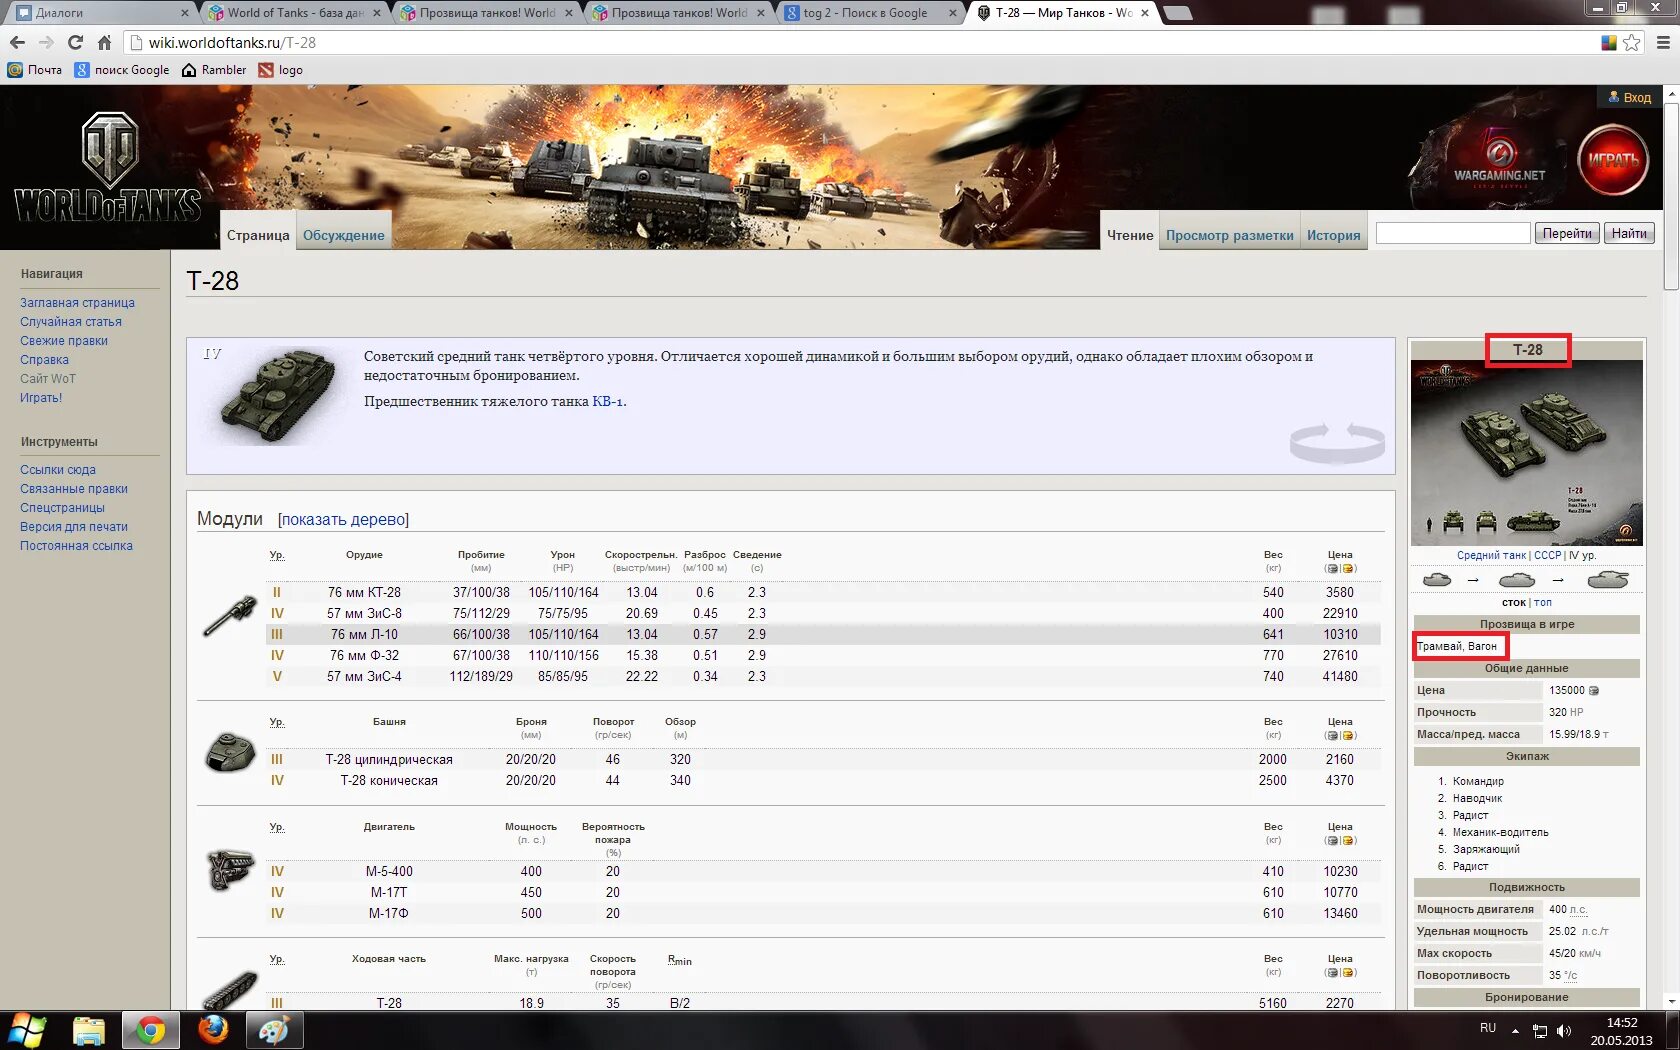Open Firefox from the Windows taskbar
The image size is (1680, 1050).
[213, 1030]
